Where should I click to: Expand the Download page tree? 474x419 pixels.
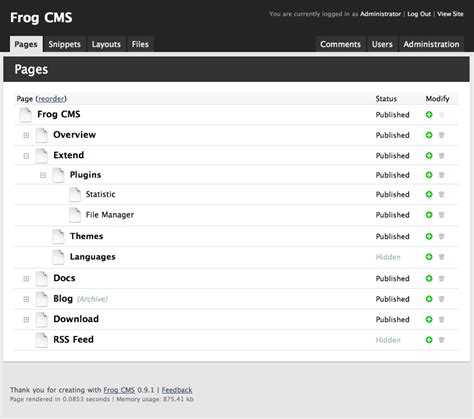pyautogui.click(x=26, y=320)
